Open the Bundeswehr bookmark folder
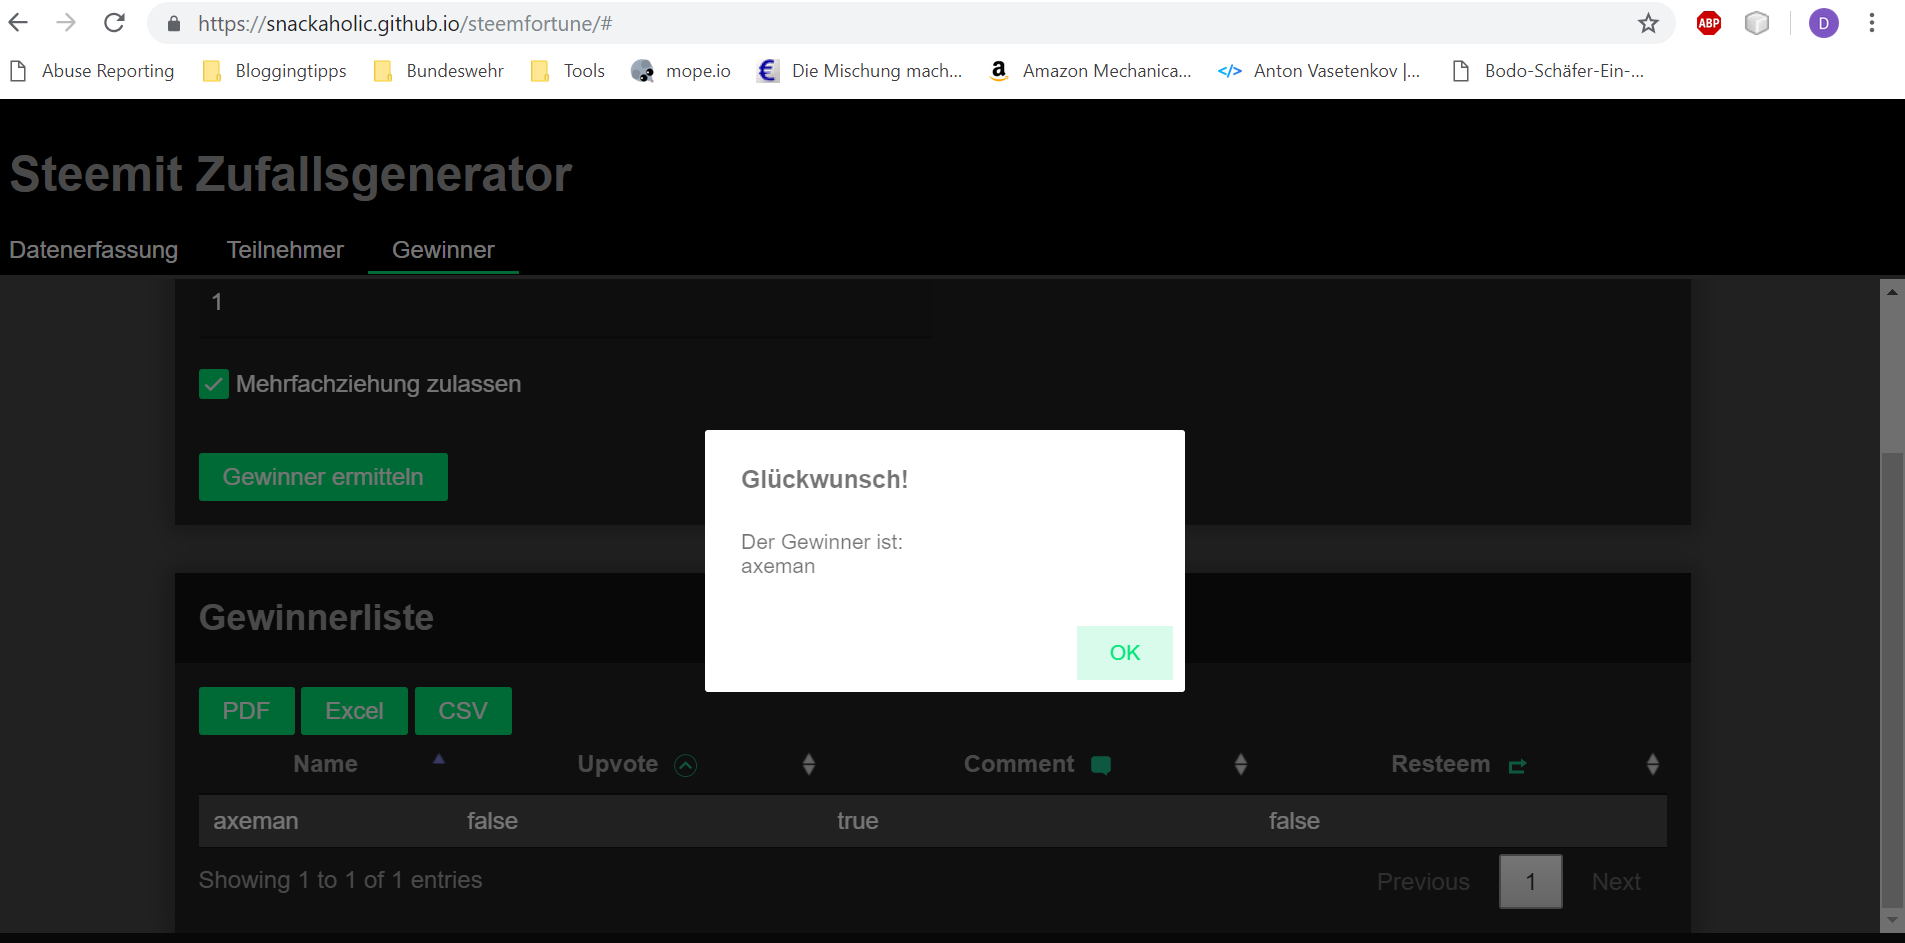This screenshot has width=1905, height=943. (x=439, y=71)
